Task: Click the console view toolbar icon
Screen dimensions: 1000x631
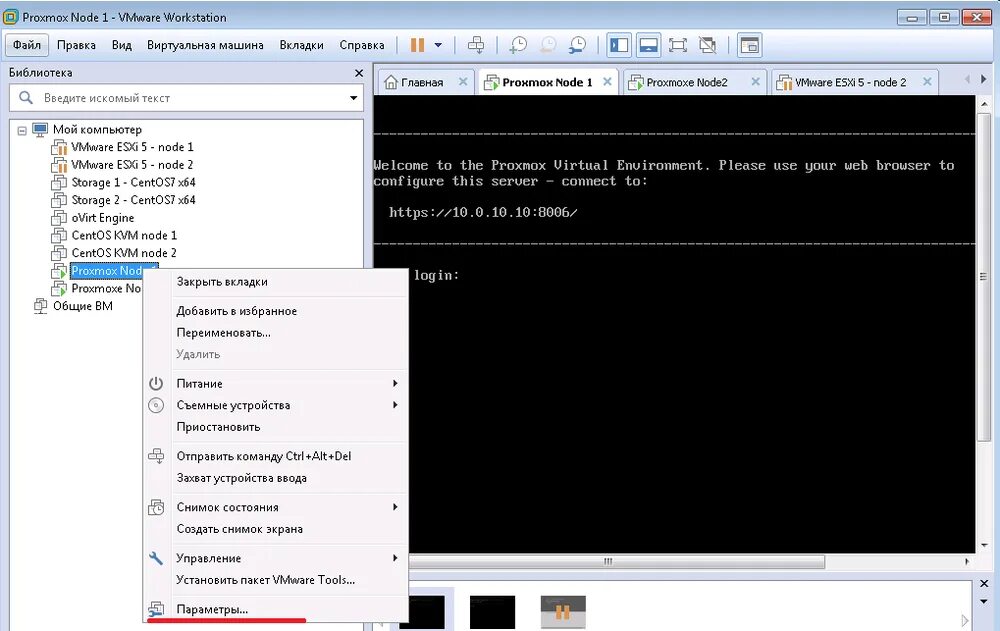Action: click(749, 45)
